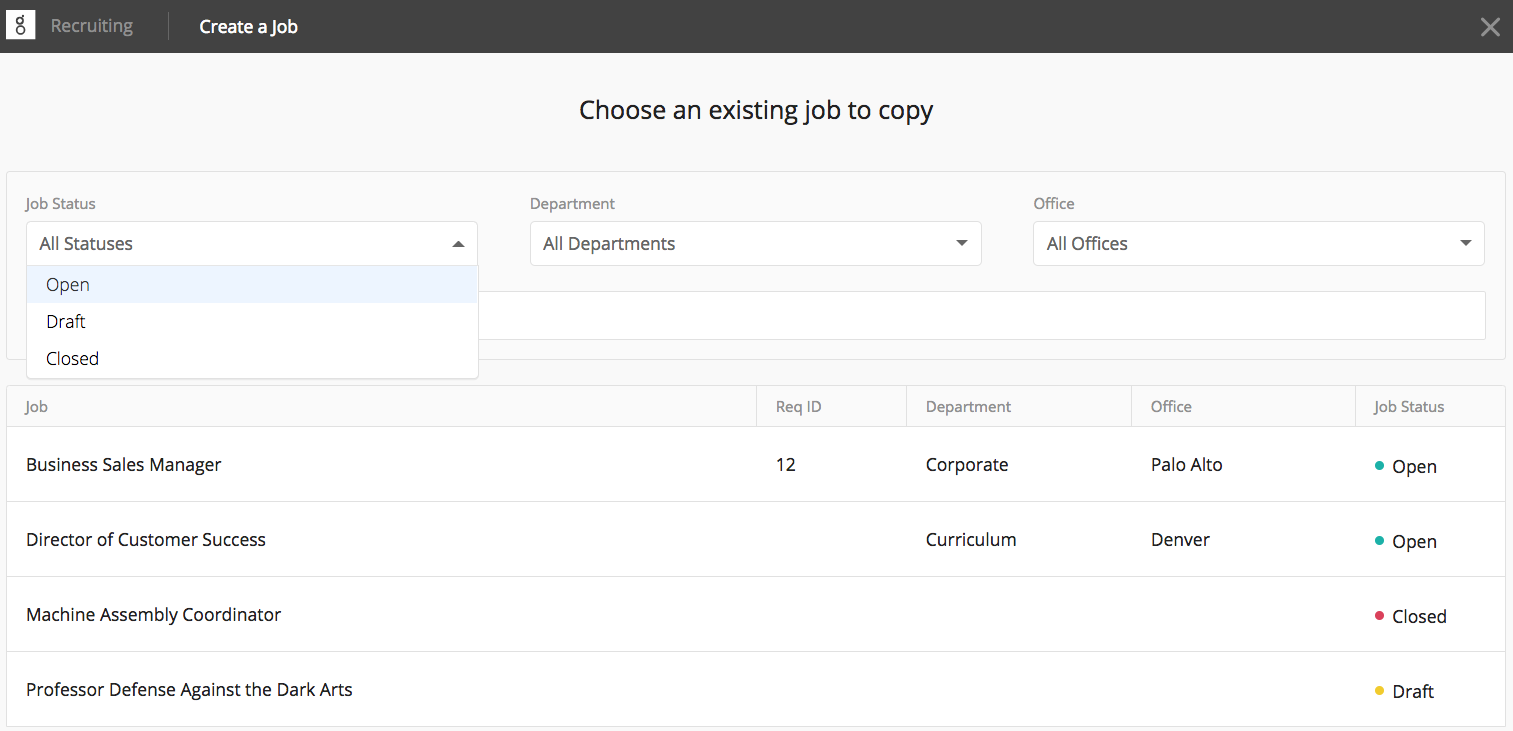This screenshot has width=1513, height=731.
Task: Collapse the Job Status dropdown arrow
Action: click(458, 244)
